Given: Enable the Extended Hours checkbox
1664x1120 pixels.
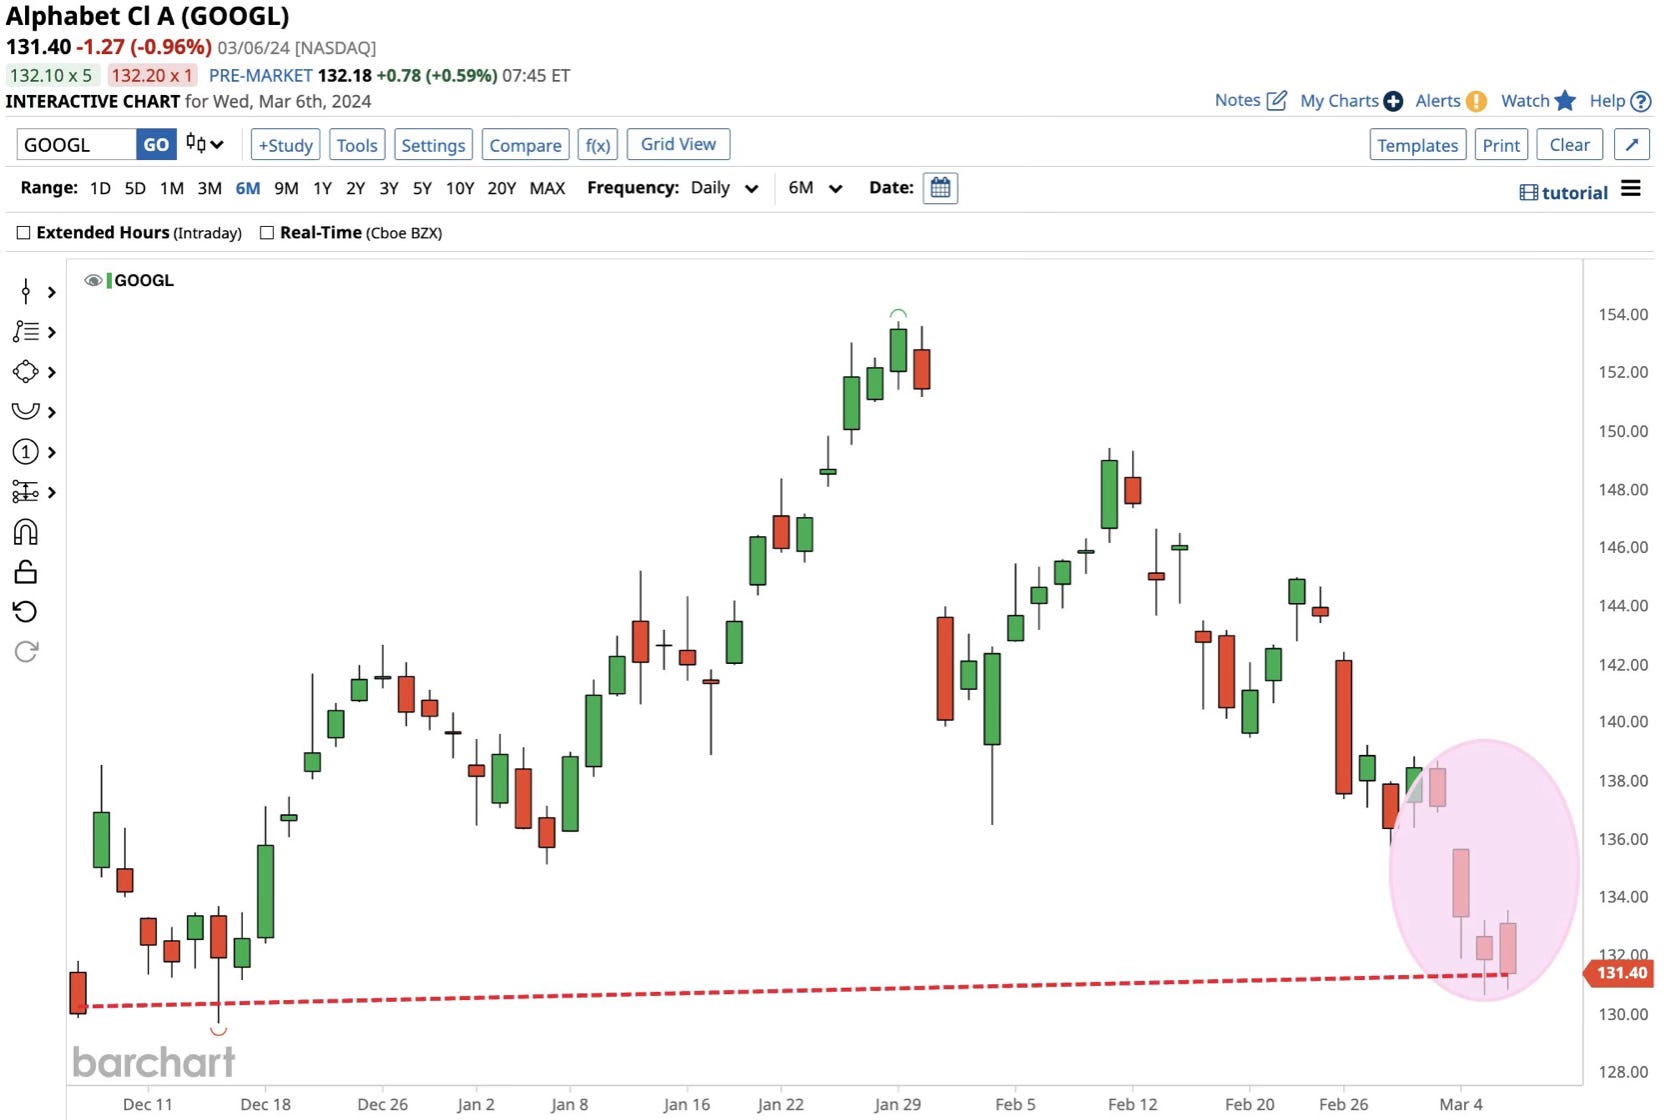Looking at the screenshot, I should (23, 233).
